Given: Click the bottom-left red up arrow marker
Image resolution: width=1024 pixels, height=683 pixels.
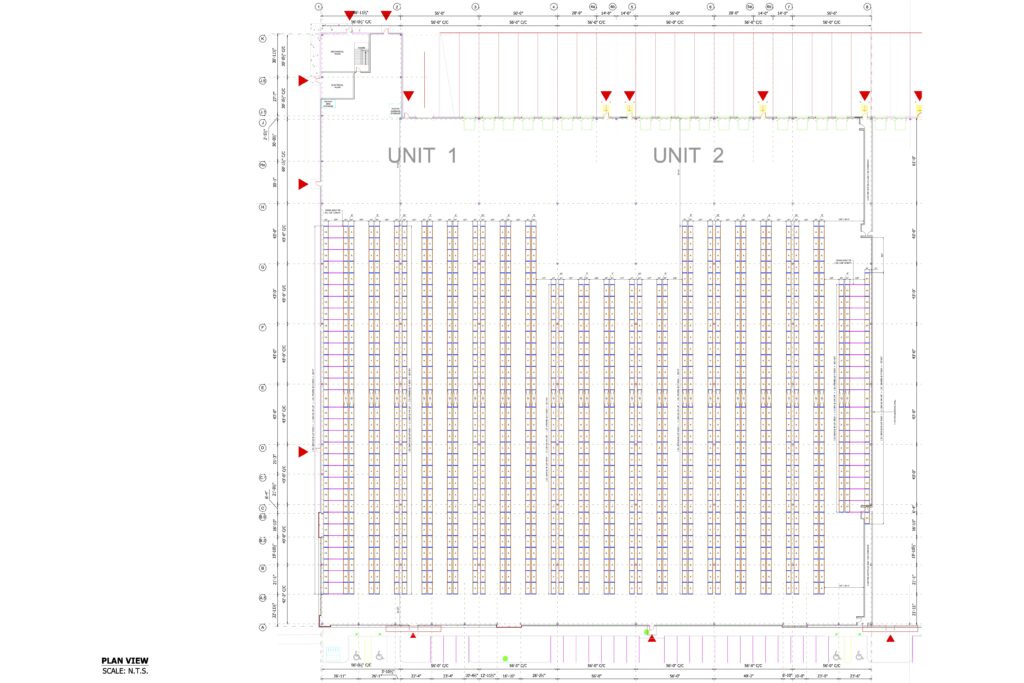Looking at the screenshot, I should 415,632.
